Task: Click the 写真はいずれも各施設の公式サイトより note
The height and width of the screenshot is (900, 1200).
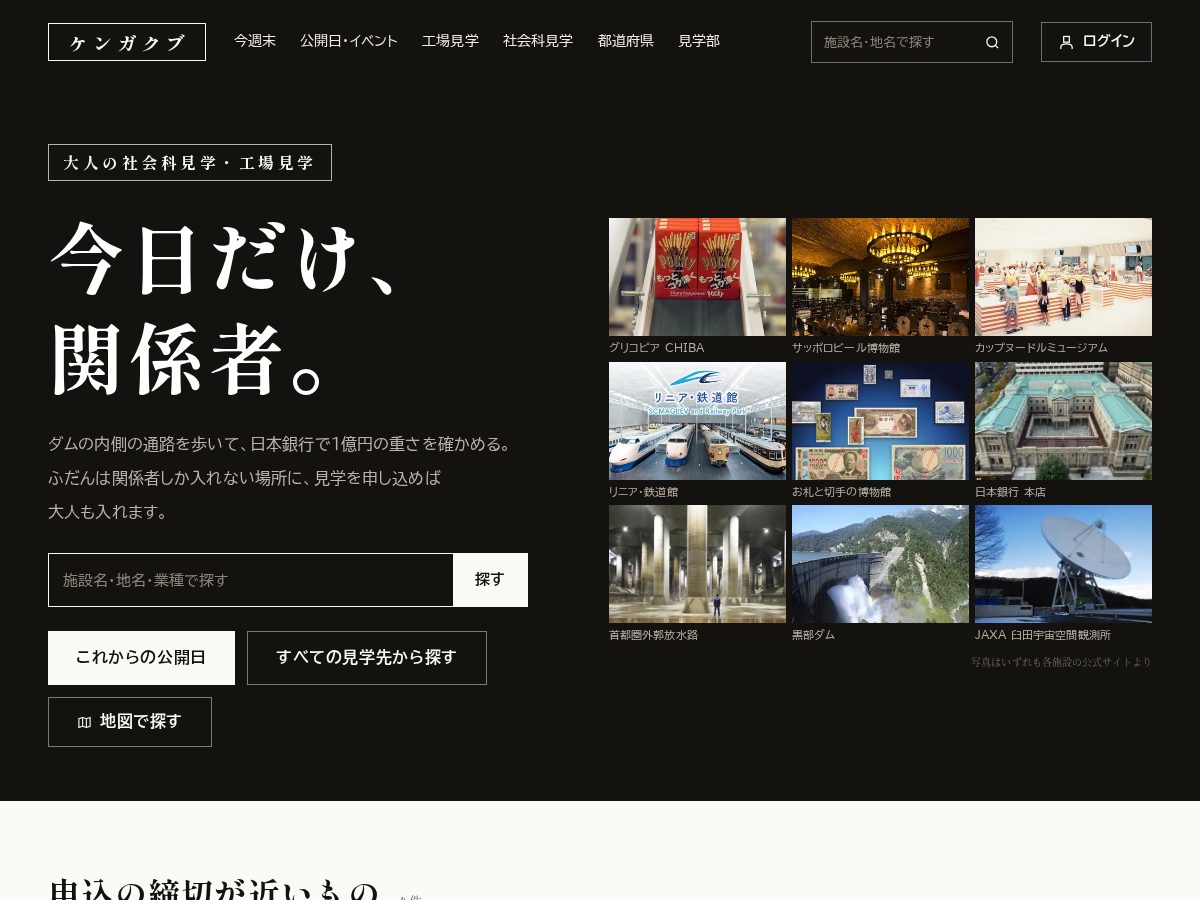Action: (x=1061, y=662)
